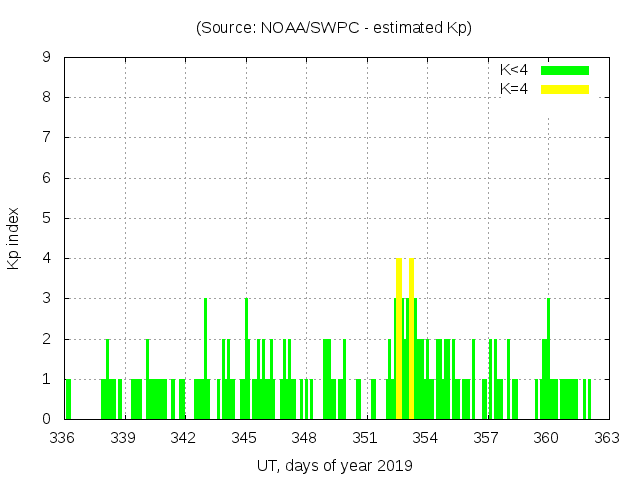The height and width of the screenshot is (480, 640).
Task: Click the y-axis tick label 4
Action: click(x=47, y=259)
